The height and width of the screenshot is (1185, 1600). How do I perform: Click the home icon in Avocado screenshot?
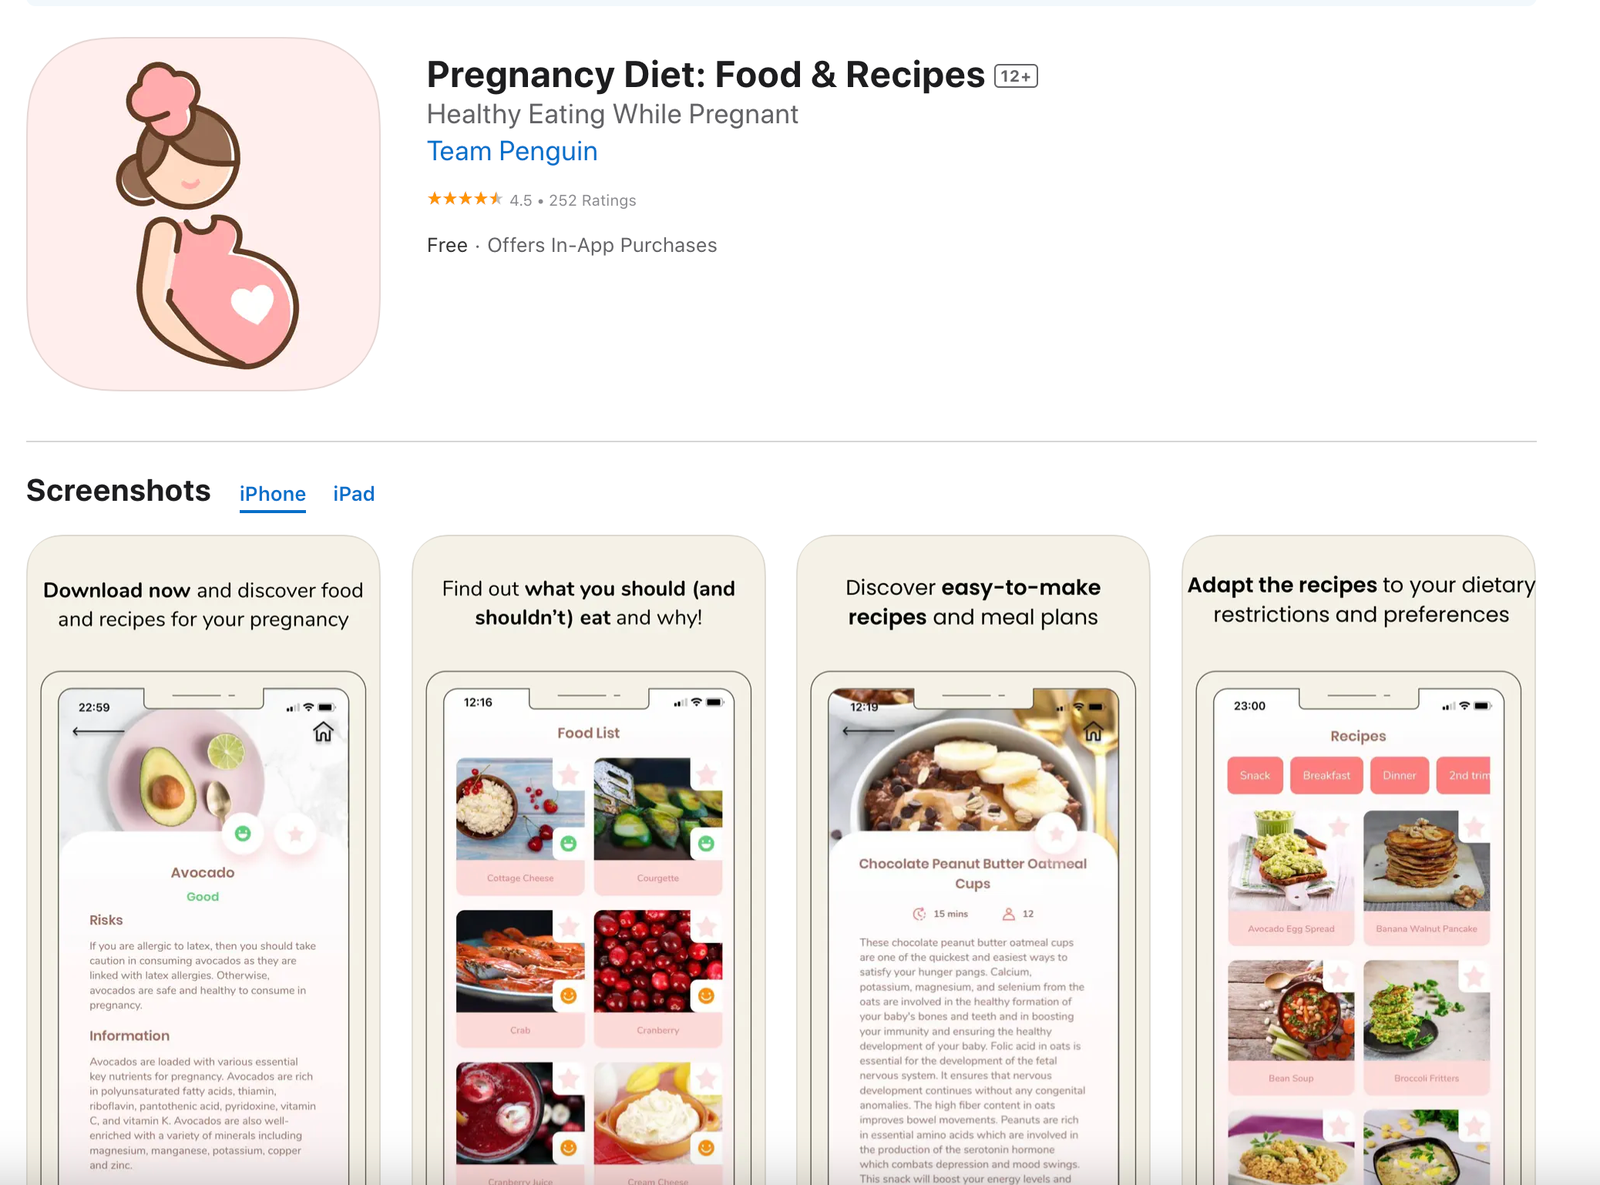point(323,732)
